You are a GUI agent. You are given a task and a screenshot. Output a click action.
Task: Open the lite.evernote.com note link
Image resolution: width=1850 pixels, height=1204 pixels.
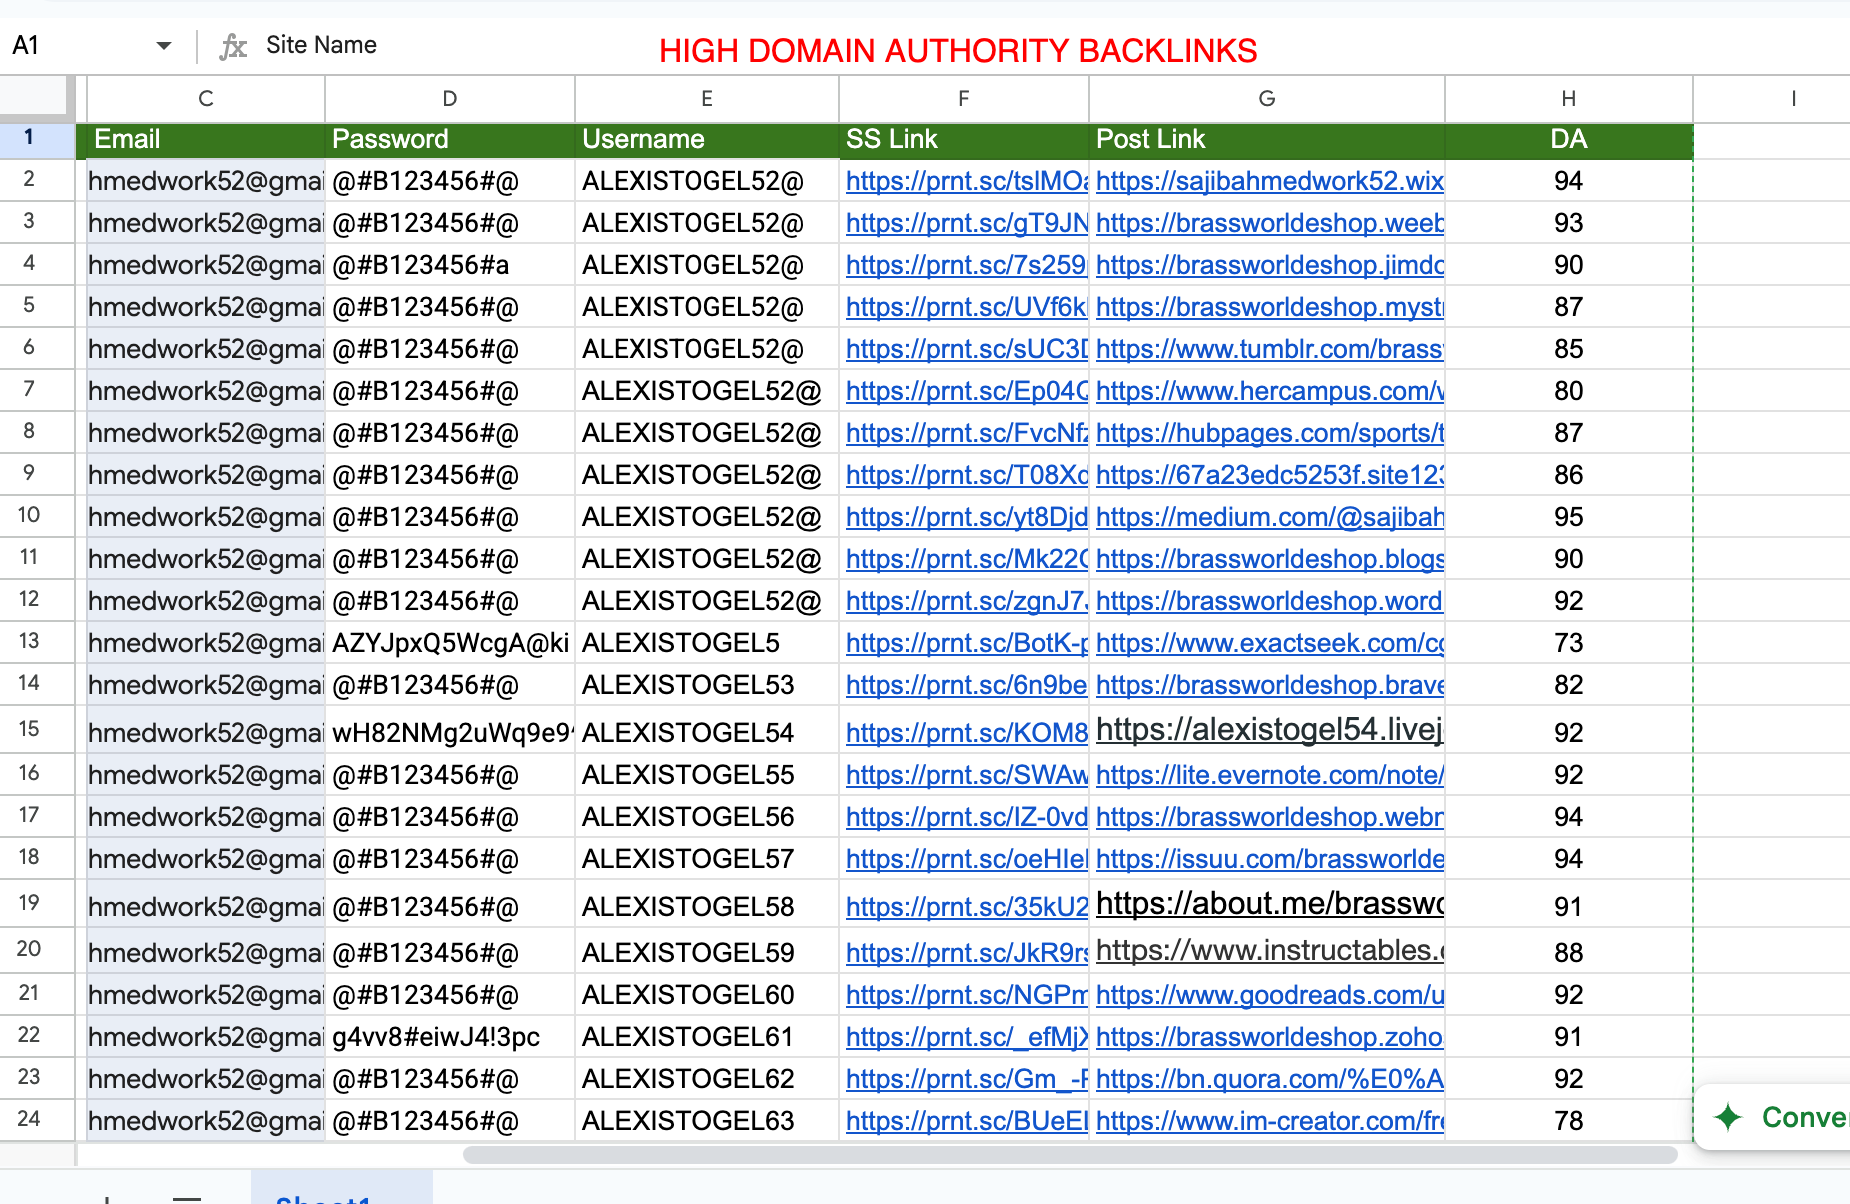(1267, 774)
